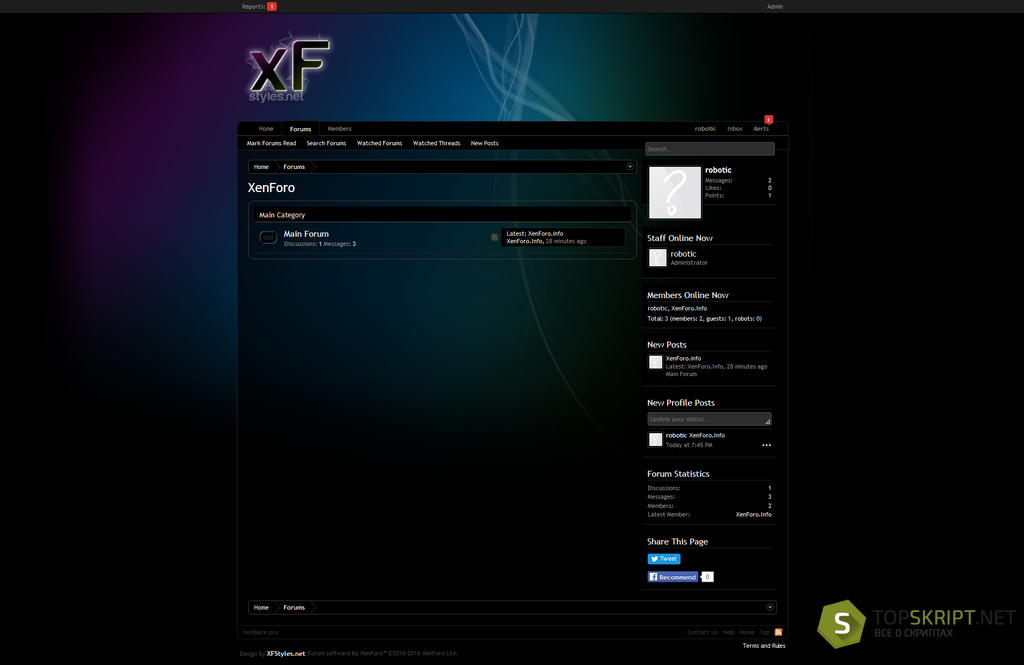Viewport: 1024px width, 665px height.
Task: Go to Watched Threads
Action: coord(436,143)
